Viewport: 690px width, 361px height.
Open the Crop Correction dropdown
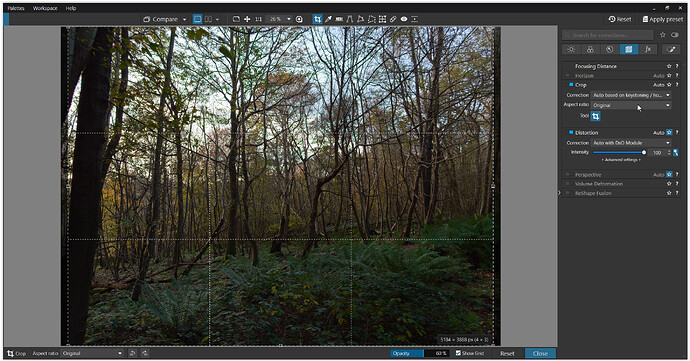[631, 95]
